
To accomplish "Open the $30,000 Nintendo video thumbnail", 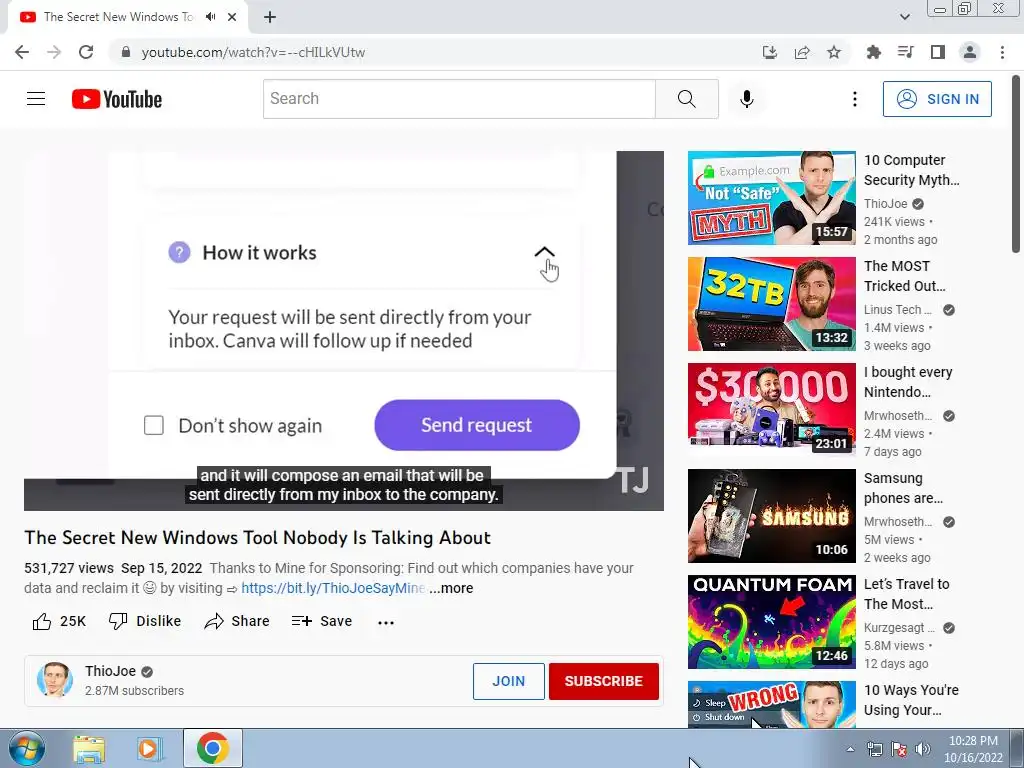I will 771,409.
